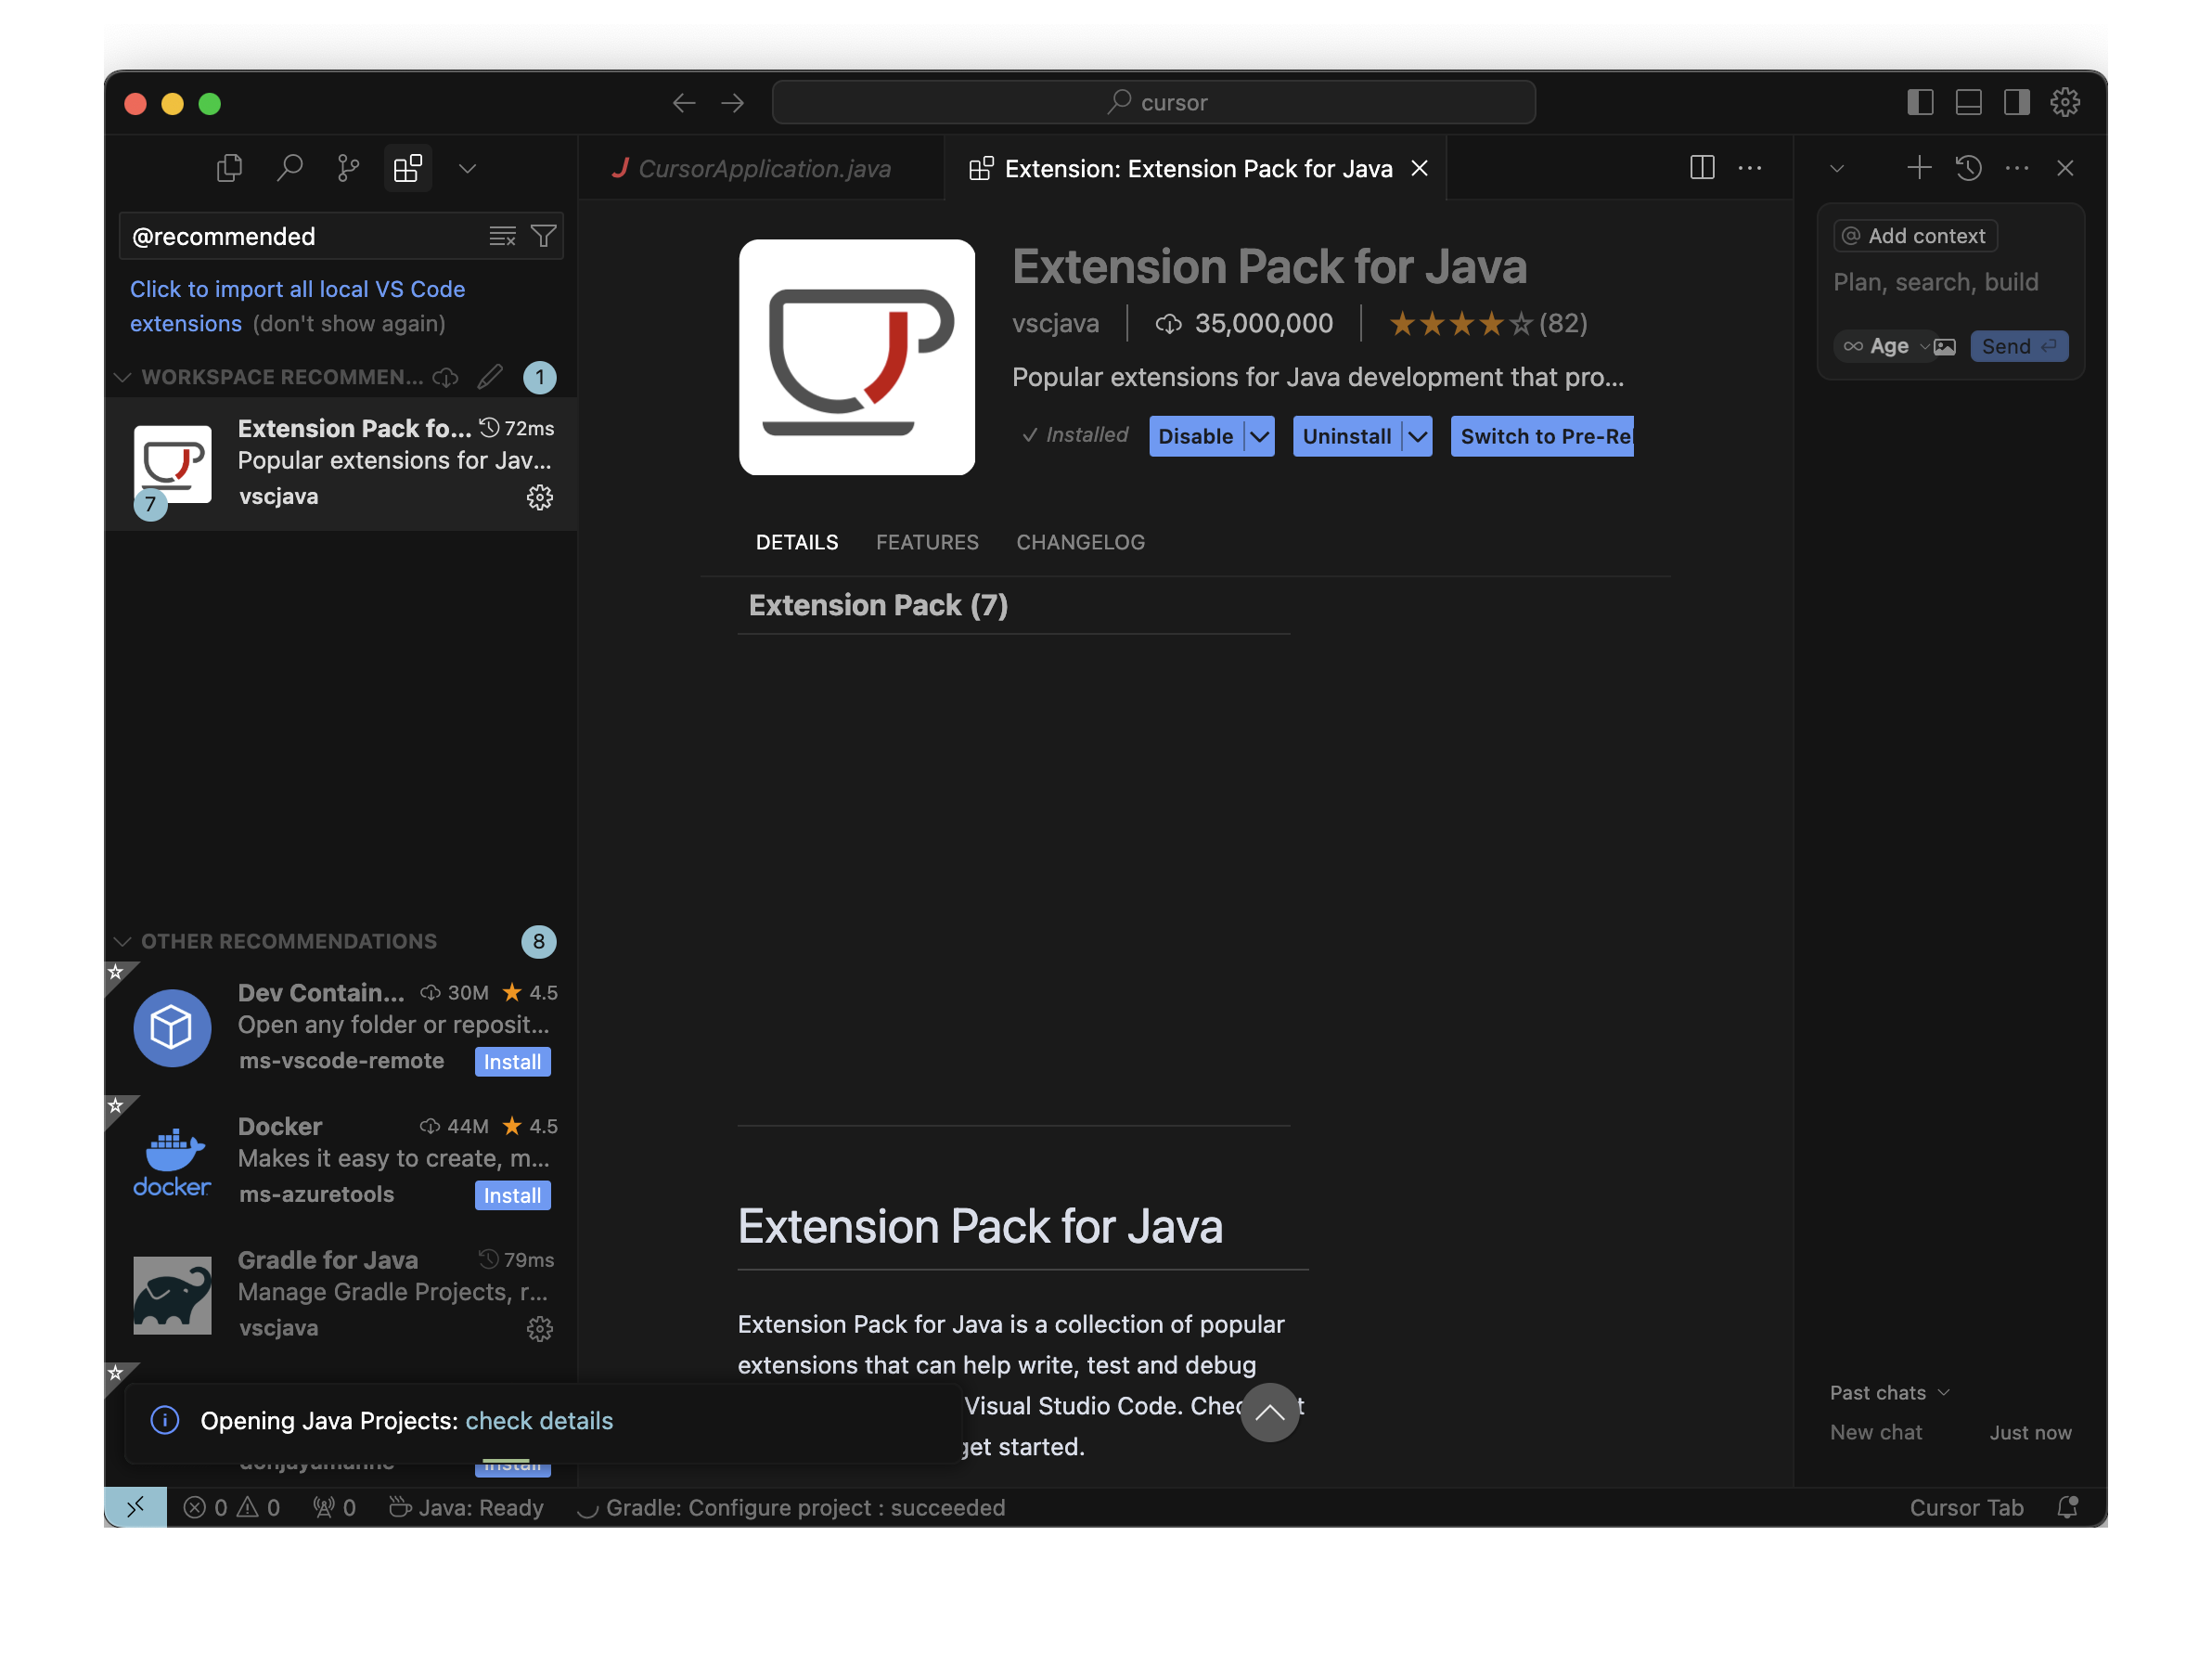
Task: Open the chat history clock icon
Action: click(1968, 168)
